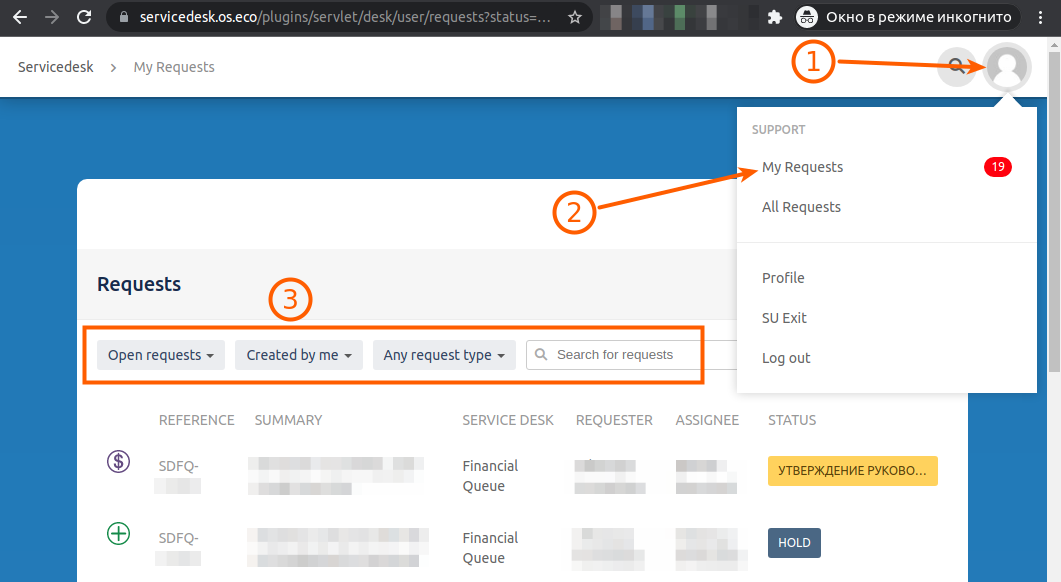Click the HOLD status badge
The image size is (1061, 582).
pos(794,543)
